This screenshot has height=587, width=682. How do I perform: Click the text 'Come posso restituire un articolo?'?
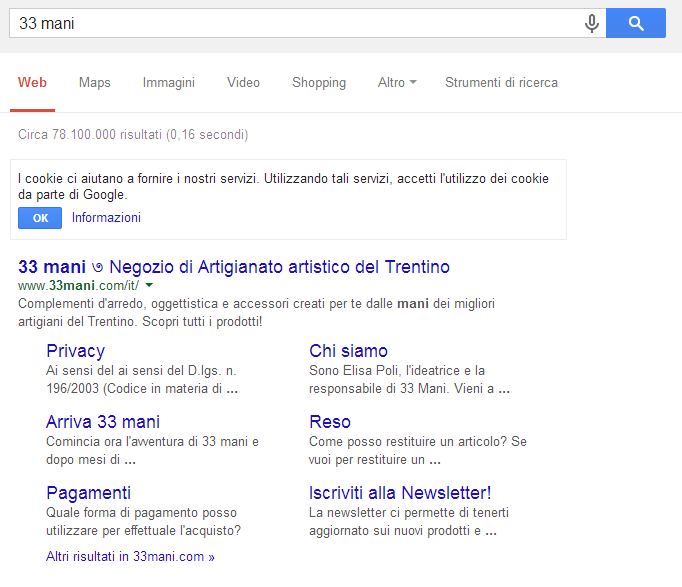(x=408, y=441)
